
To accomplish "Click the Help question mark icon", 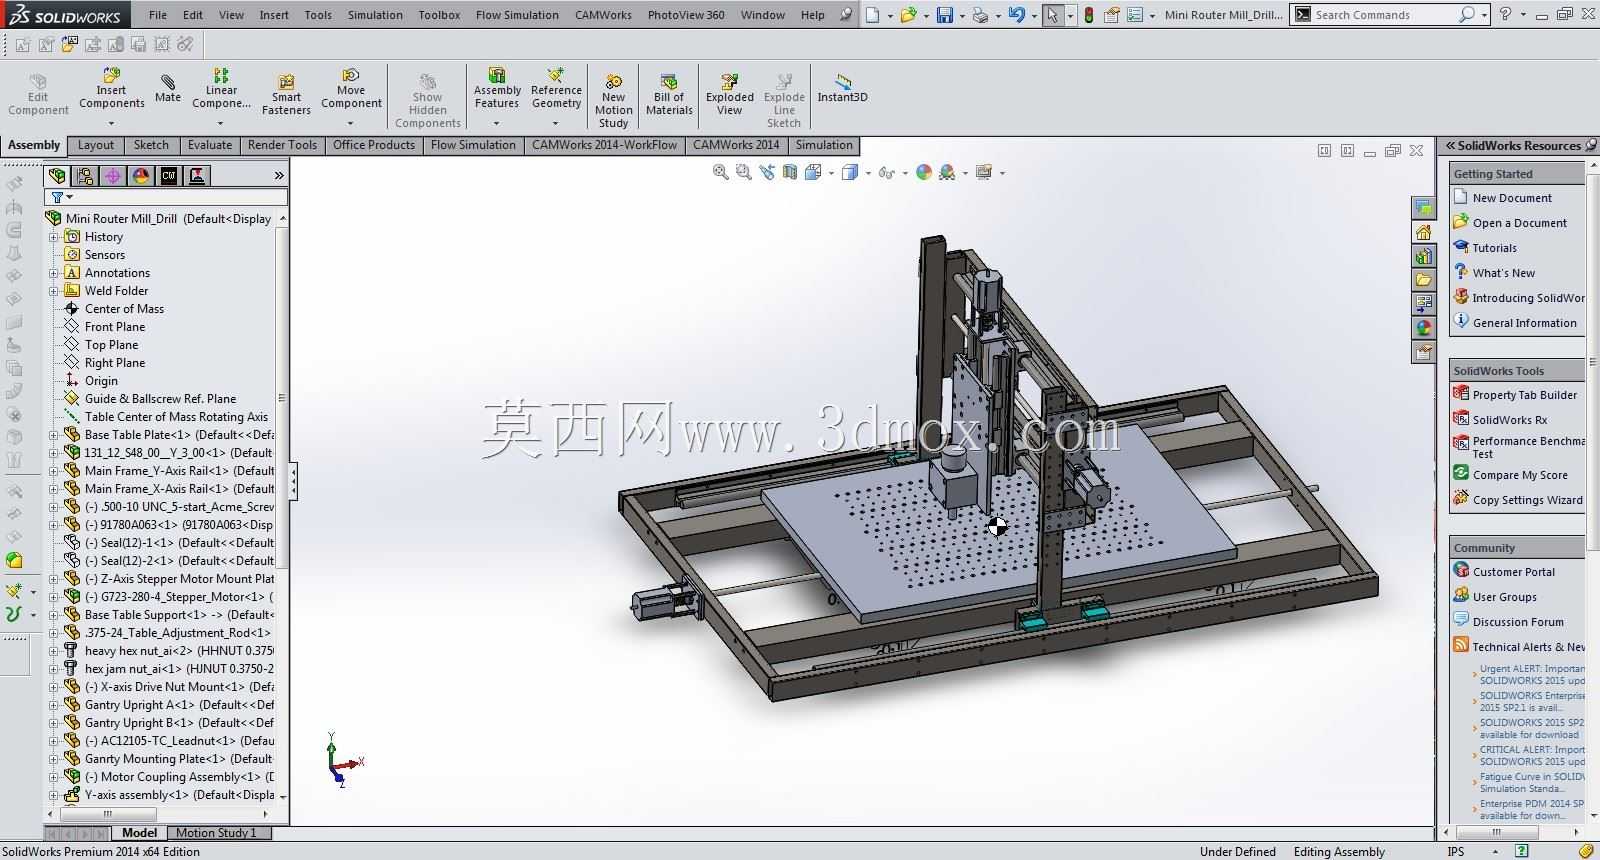I will [1505, 15].
